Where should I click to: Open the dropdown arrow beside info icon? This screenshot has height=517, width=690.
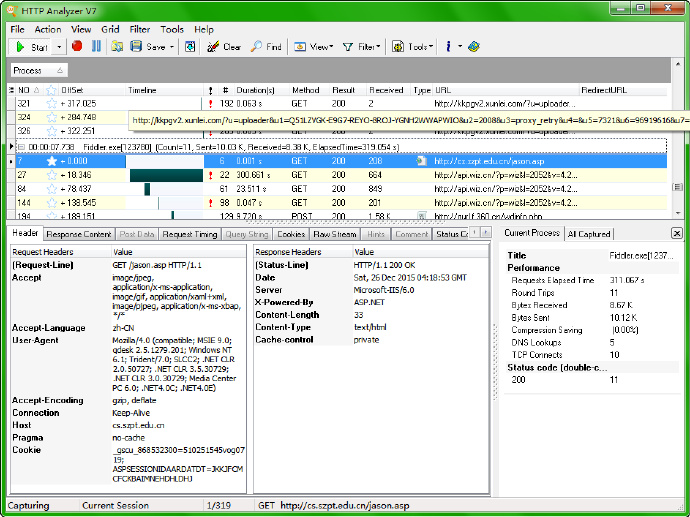coord(460,46)
